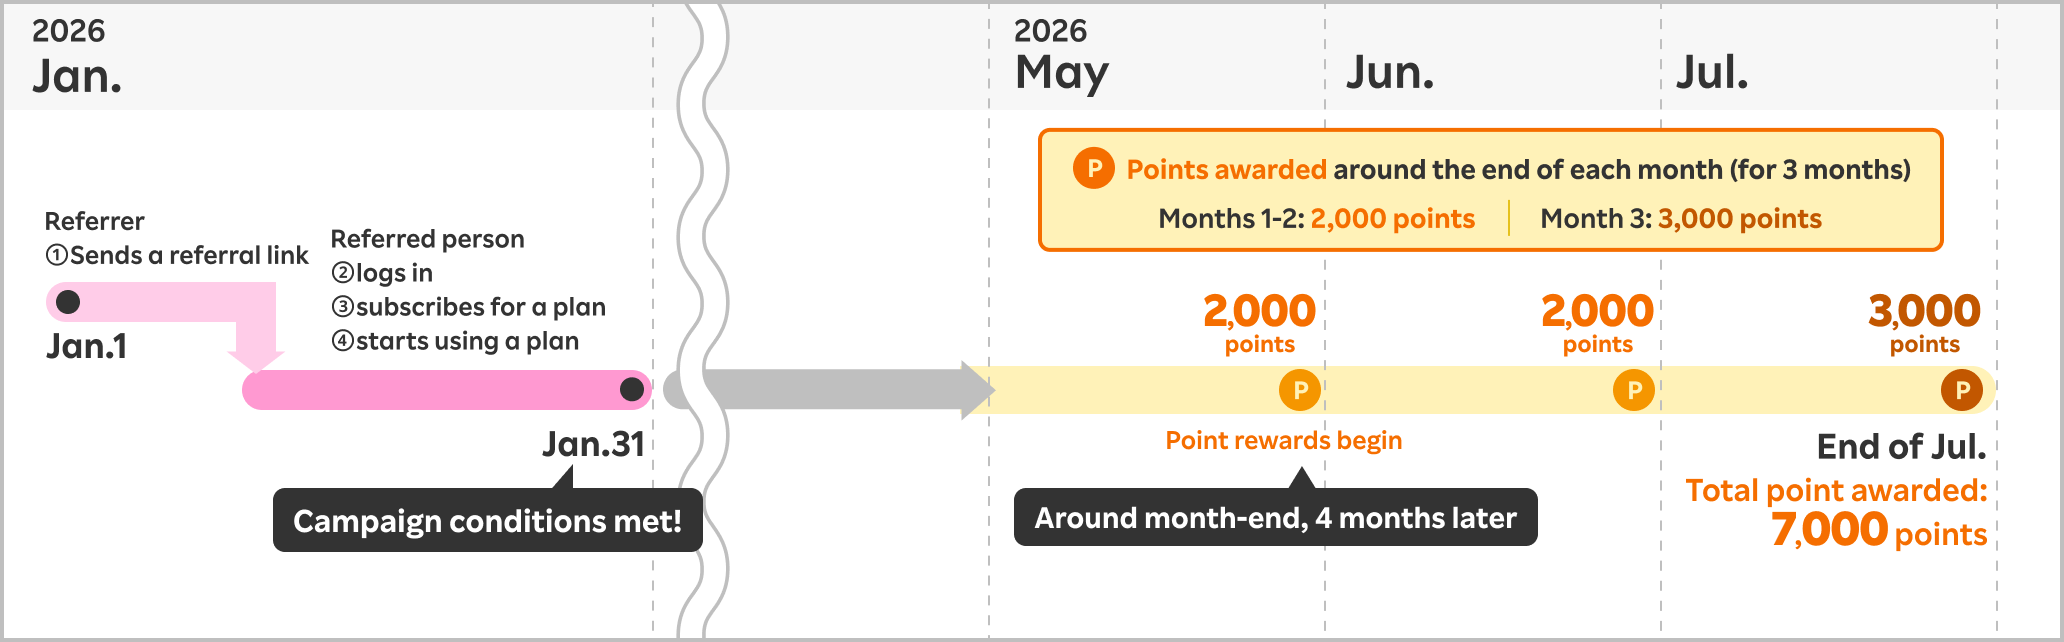Viewport: 2064px width, 642px height.
Task: Click the dark orange P coin for July
Action: (x=1962, y=390)
